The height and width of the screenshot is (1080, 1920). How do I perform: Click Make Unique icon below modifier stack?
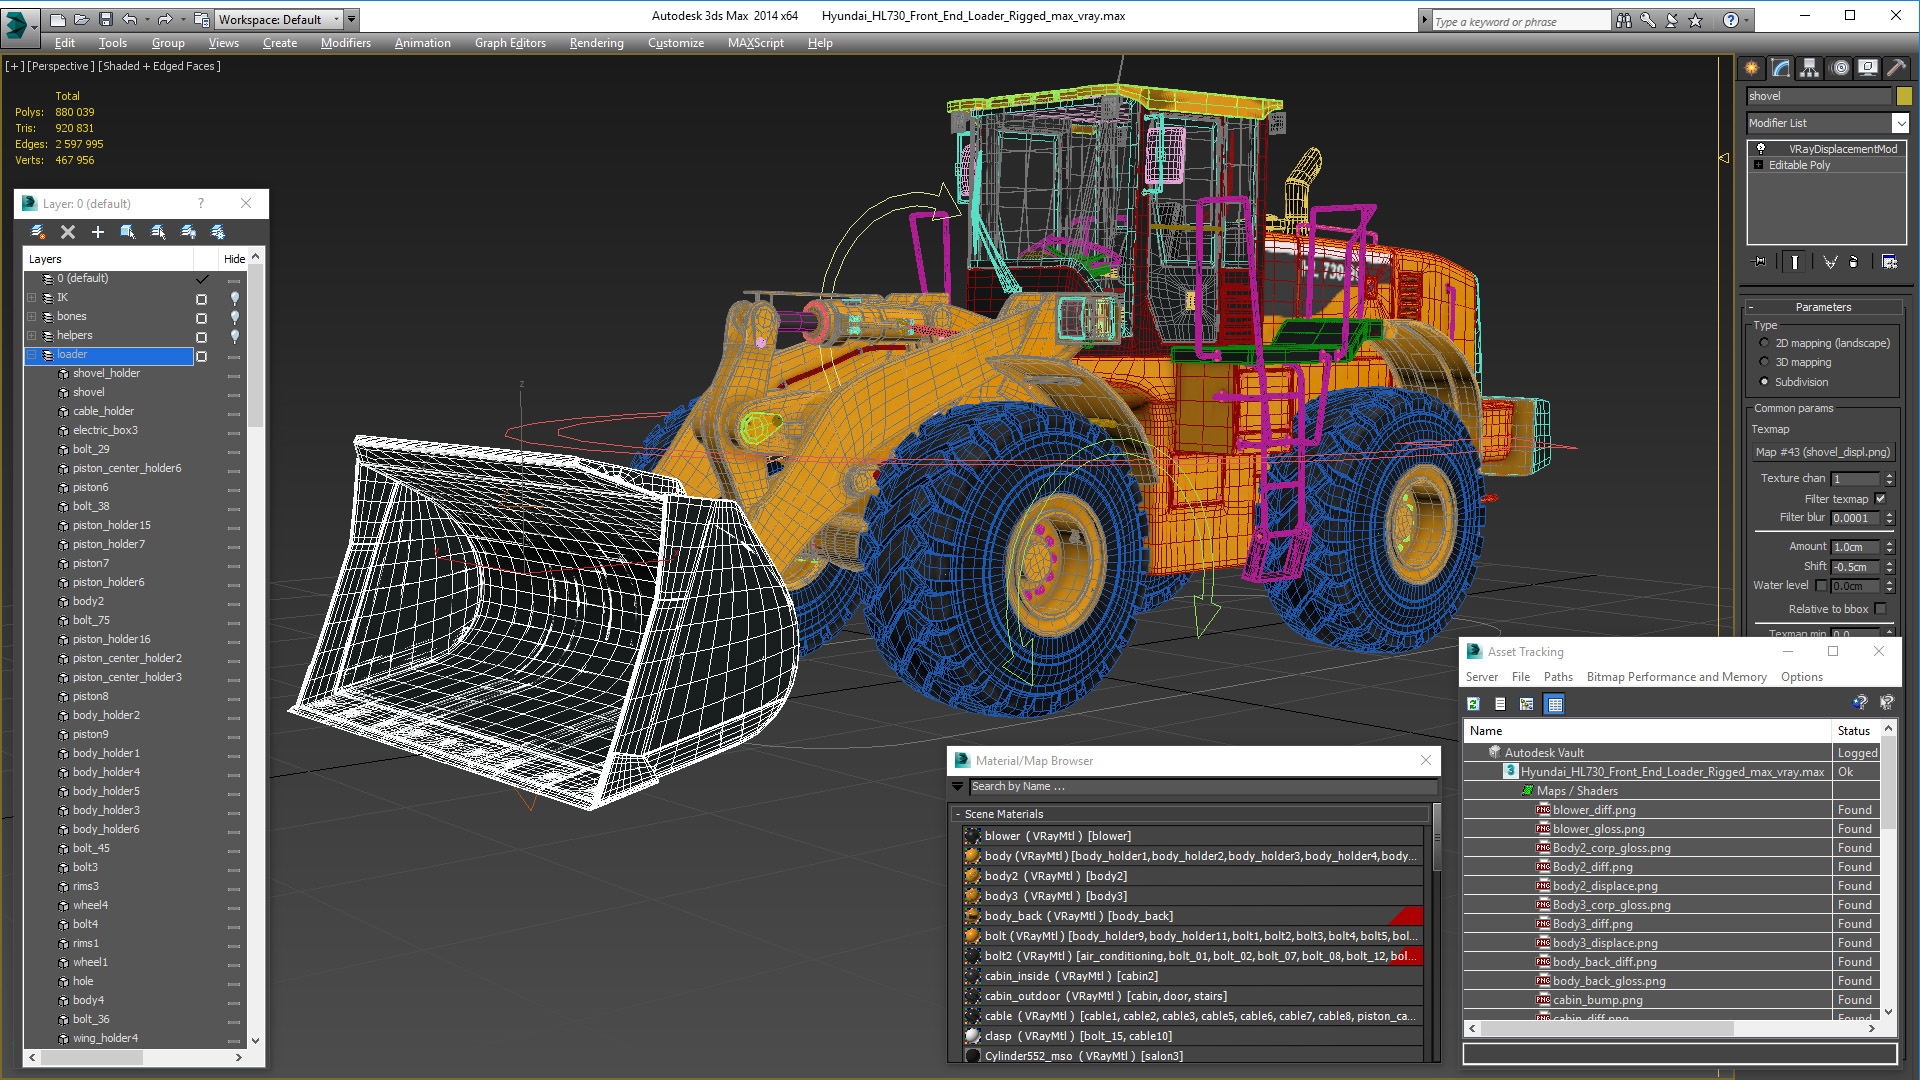click(x=1830, y=262)
